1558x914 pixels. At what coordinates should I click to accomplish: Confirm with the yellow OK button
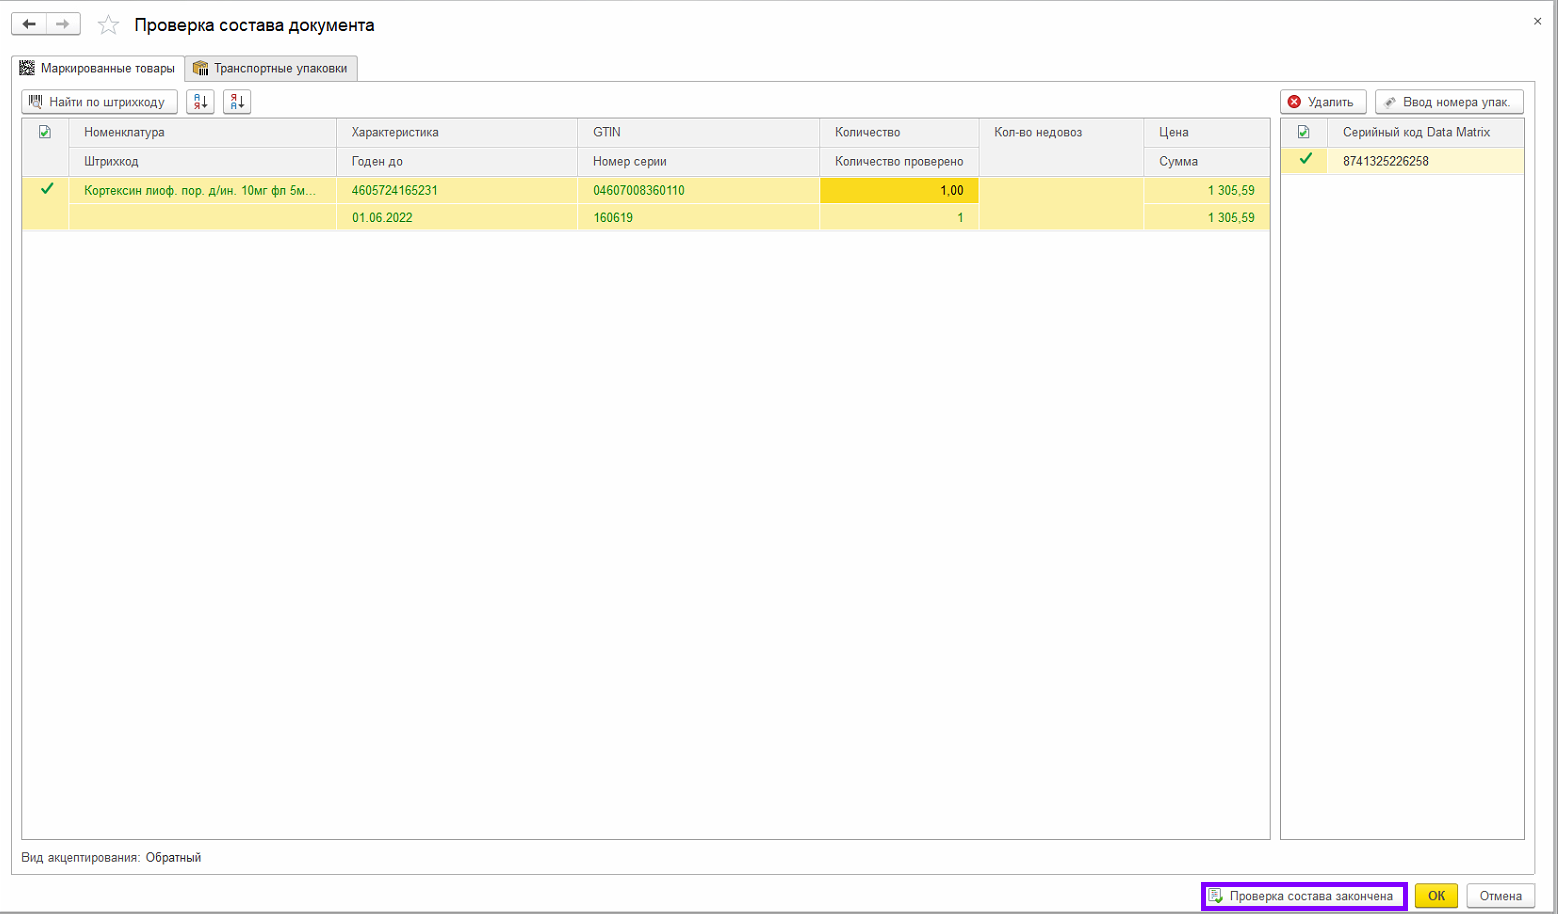(x=1435, y=896)
